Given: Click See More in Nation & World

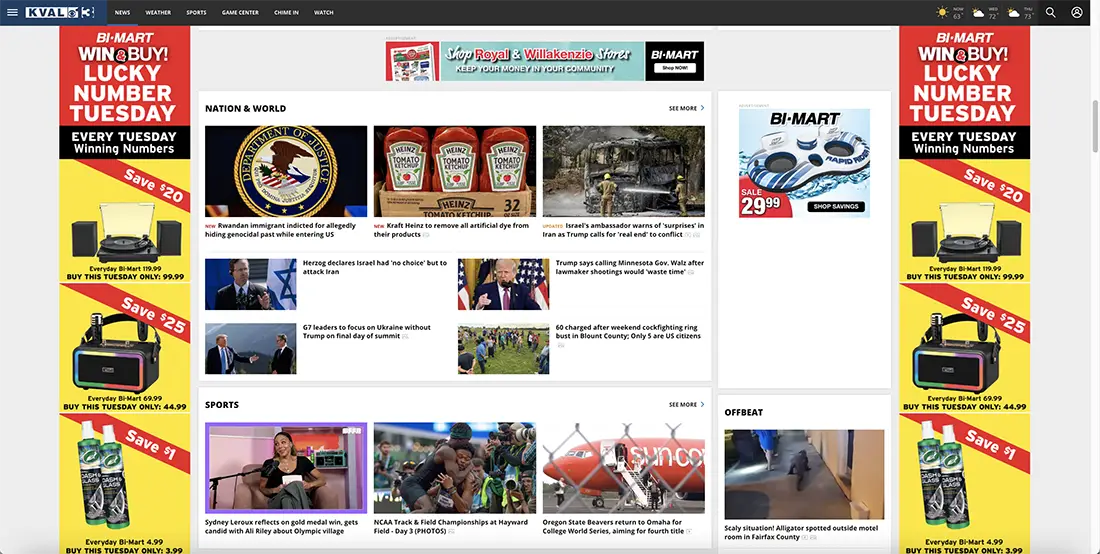Looking at the screenshot, I should click(683, 109).
